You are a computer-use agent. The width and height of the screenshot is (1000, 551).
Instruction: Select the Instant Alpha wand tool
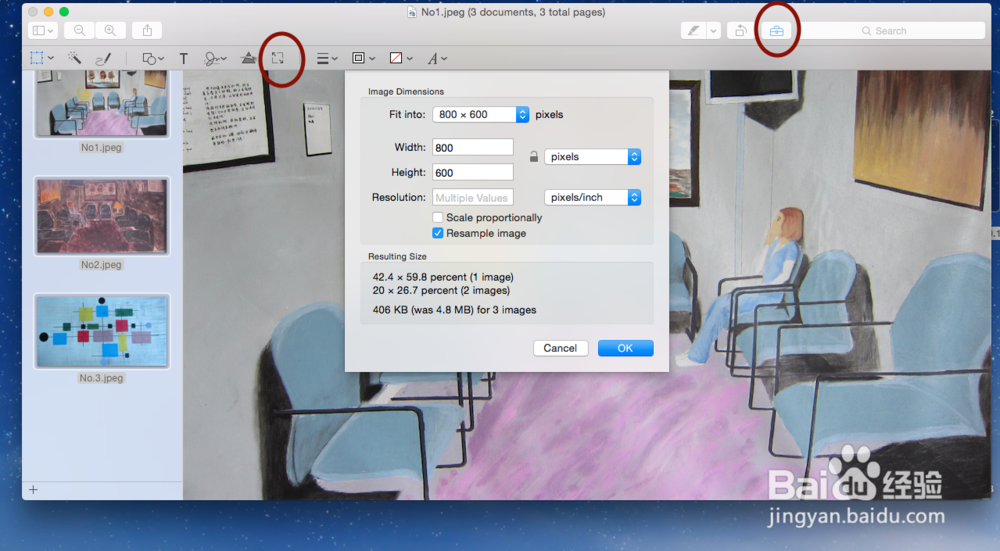[75, 59]
